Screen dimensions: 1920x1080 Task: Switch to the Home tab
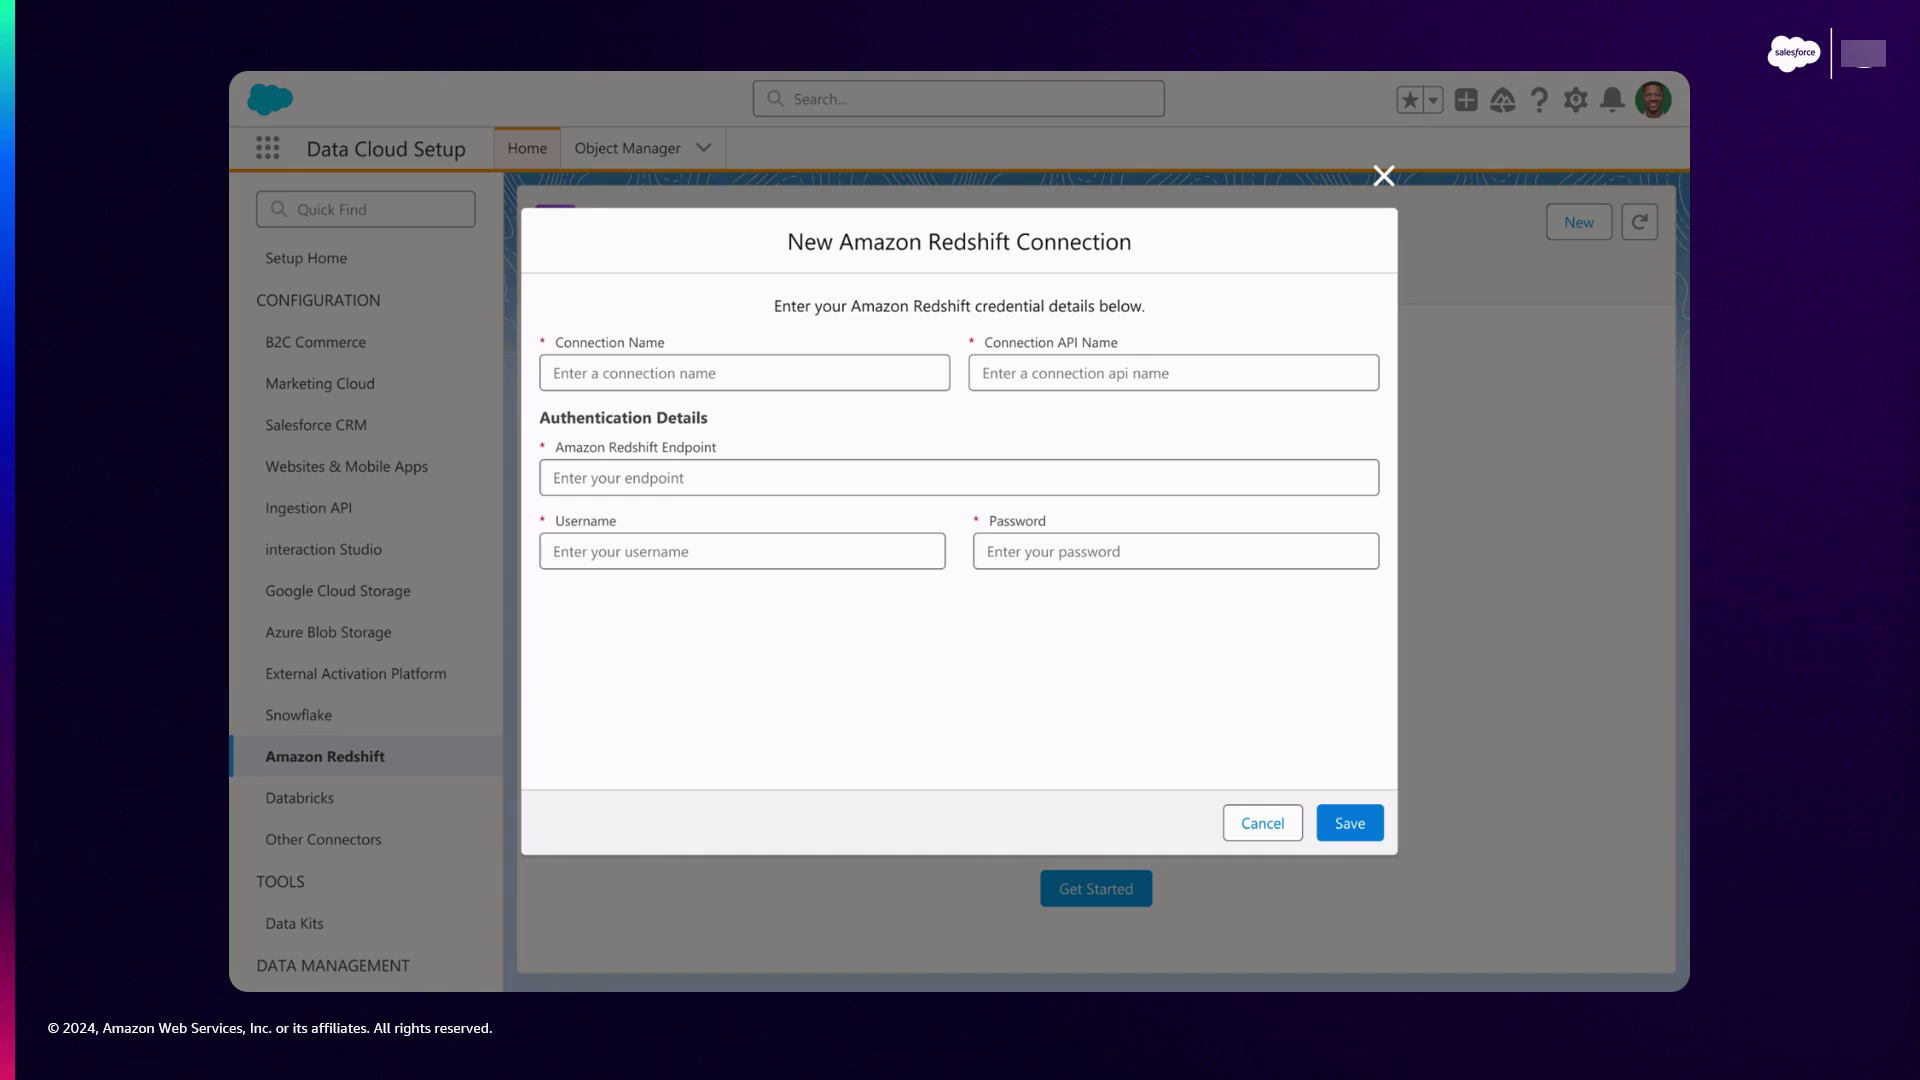(527, 148)
